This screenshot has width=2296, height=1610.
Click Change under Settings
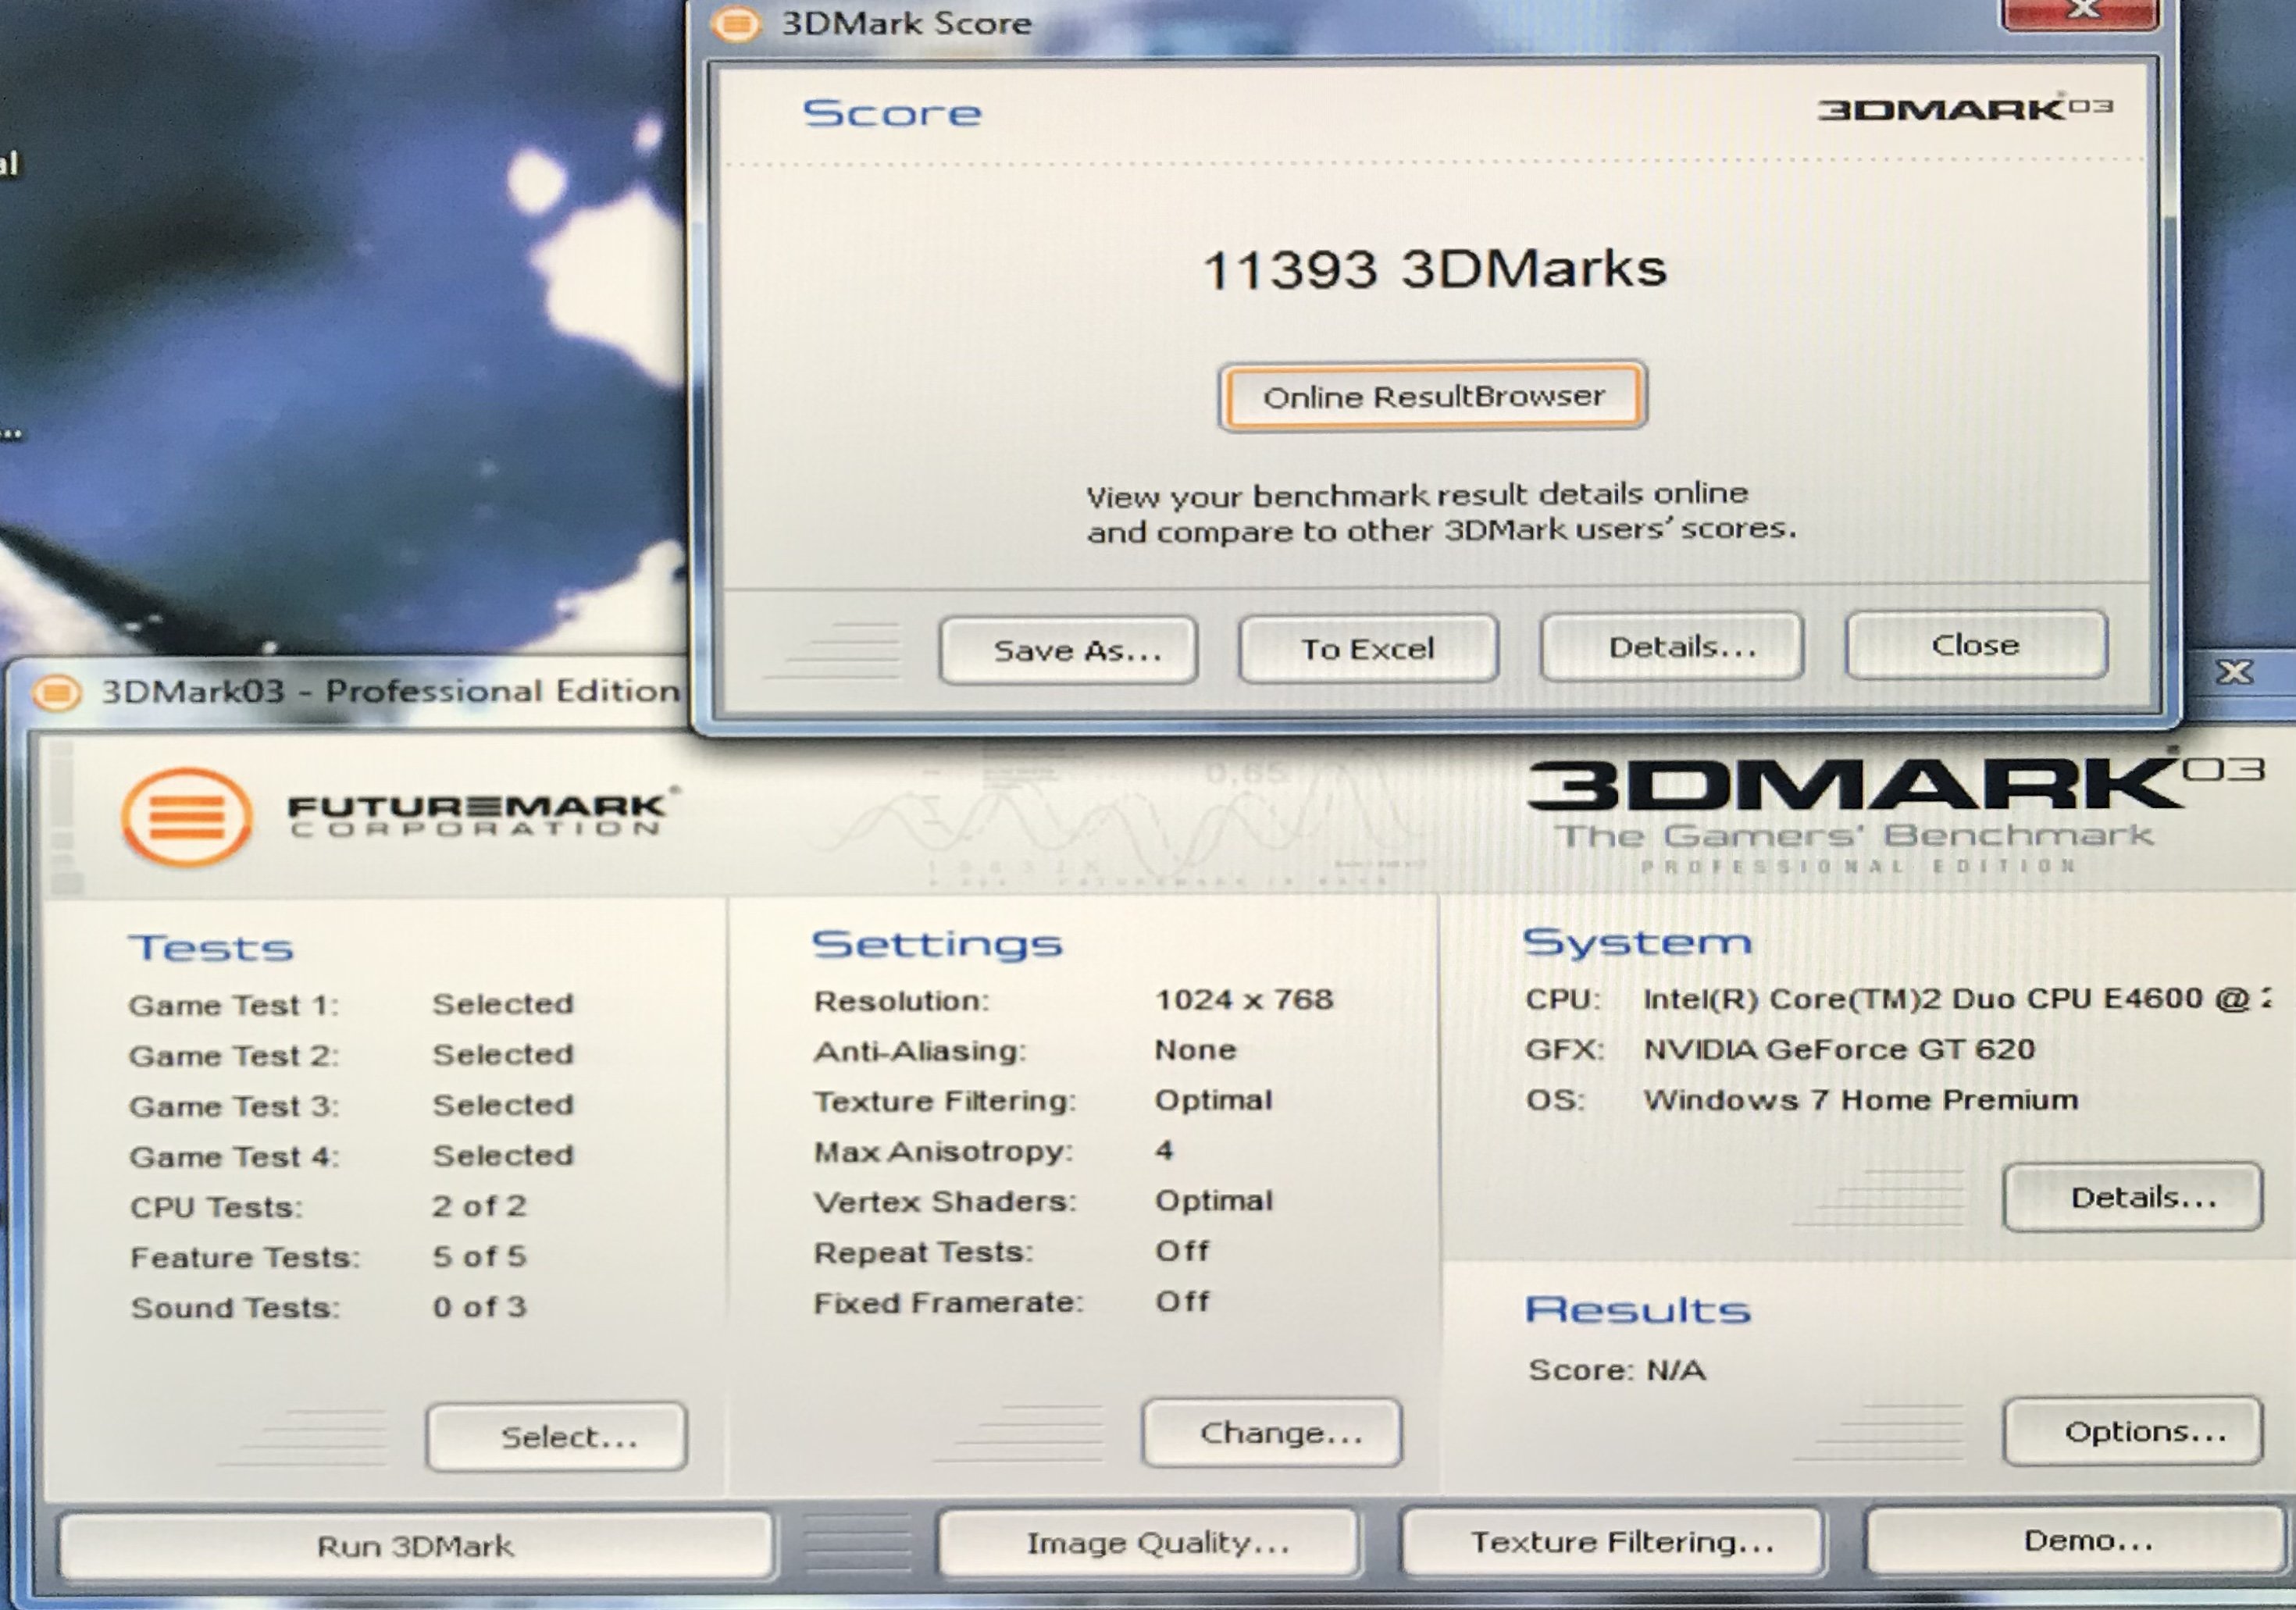(1272, 1433)
